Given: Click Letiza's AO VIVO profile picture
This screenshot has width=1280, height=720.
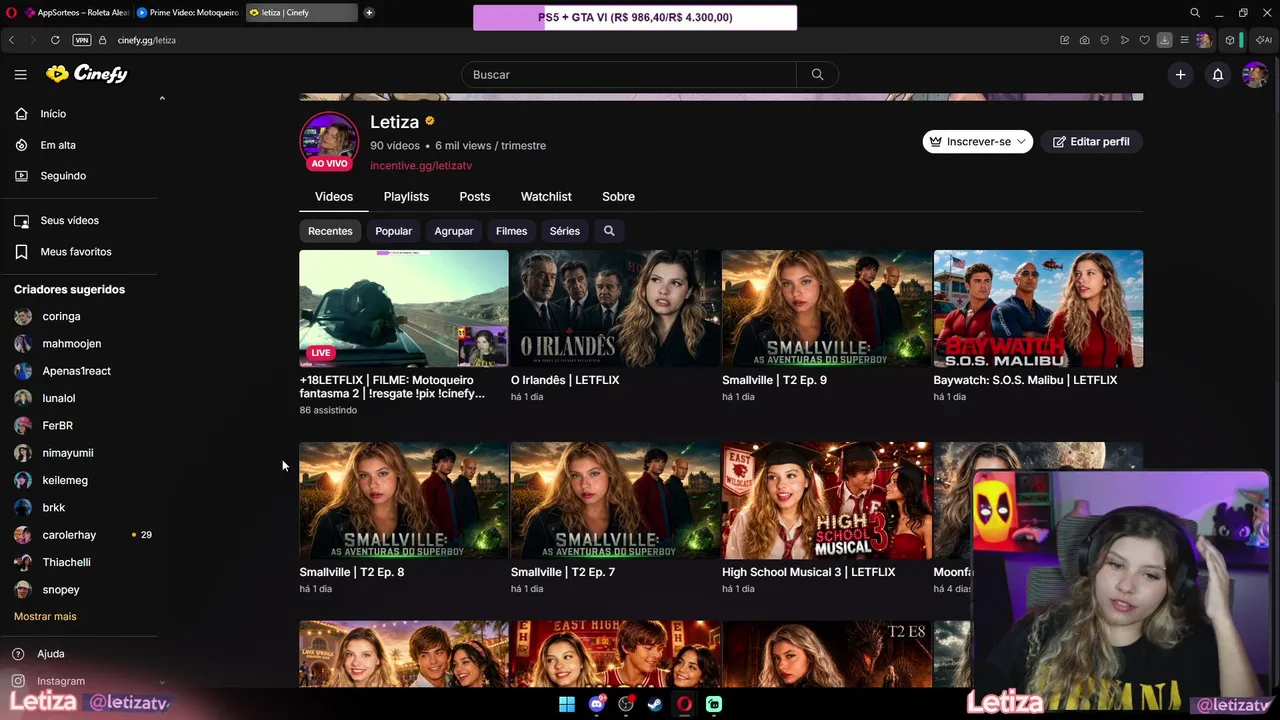Looking at the screenshot, I should pyautogui.click(x=329, y=142).
